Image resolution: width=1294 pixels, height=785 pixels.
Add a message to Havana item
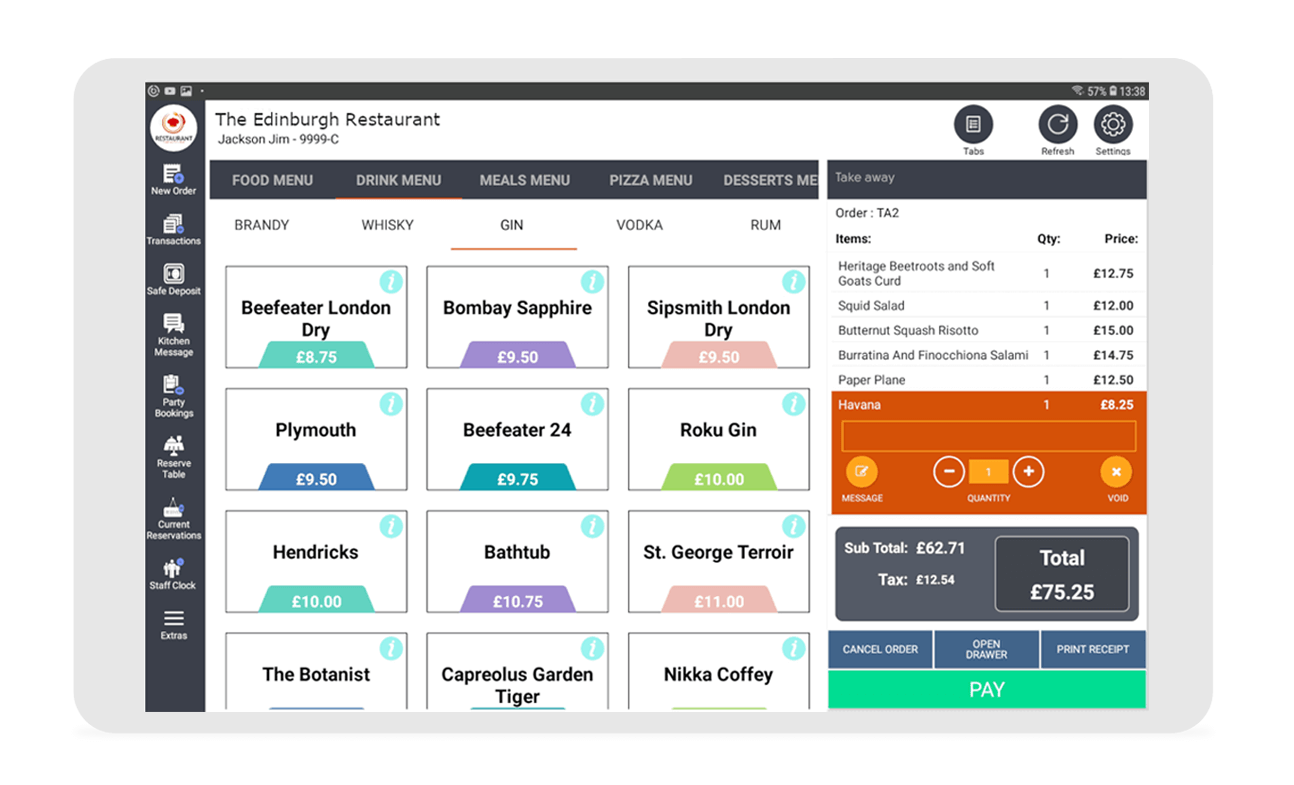861,472
